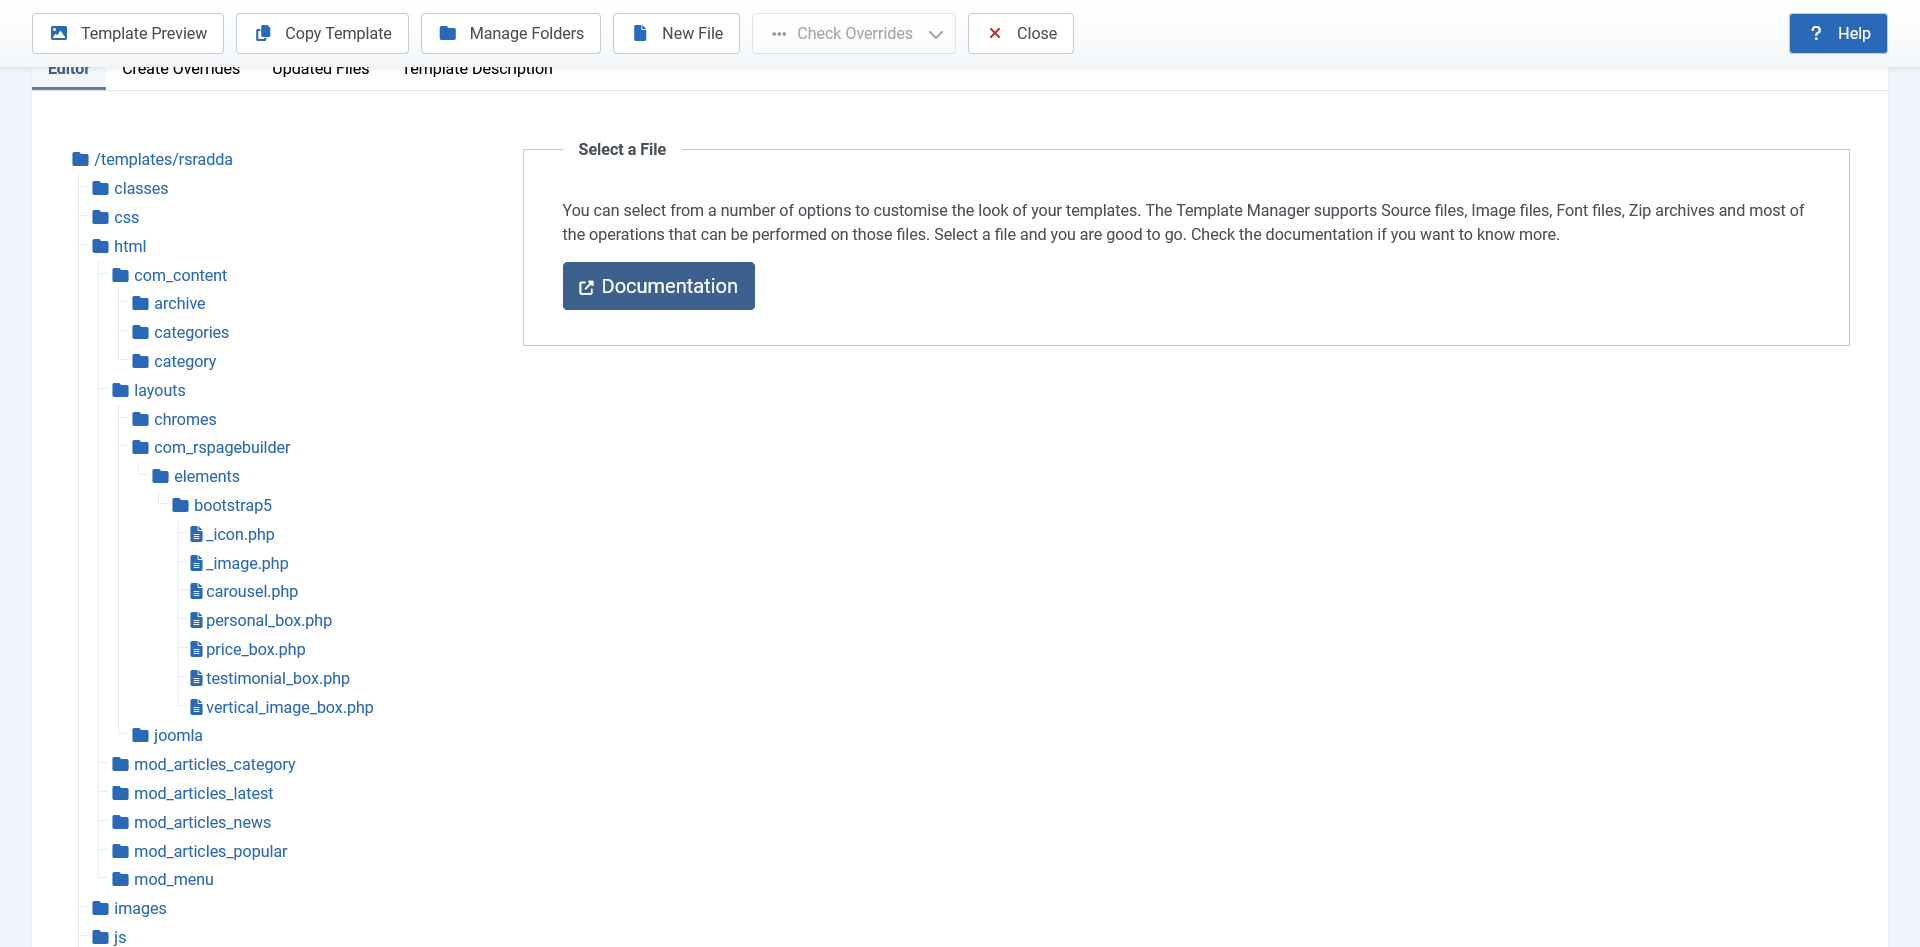Viewport: 1920px width, 947px height.
Task: Click the Copy Template icon
Action: 263,33
